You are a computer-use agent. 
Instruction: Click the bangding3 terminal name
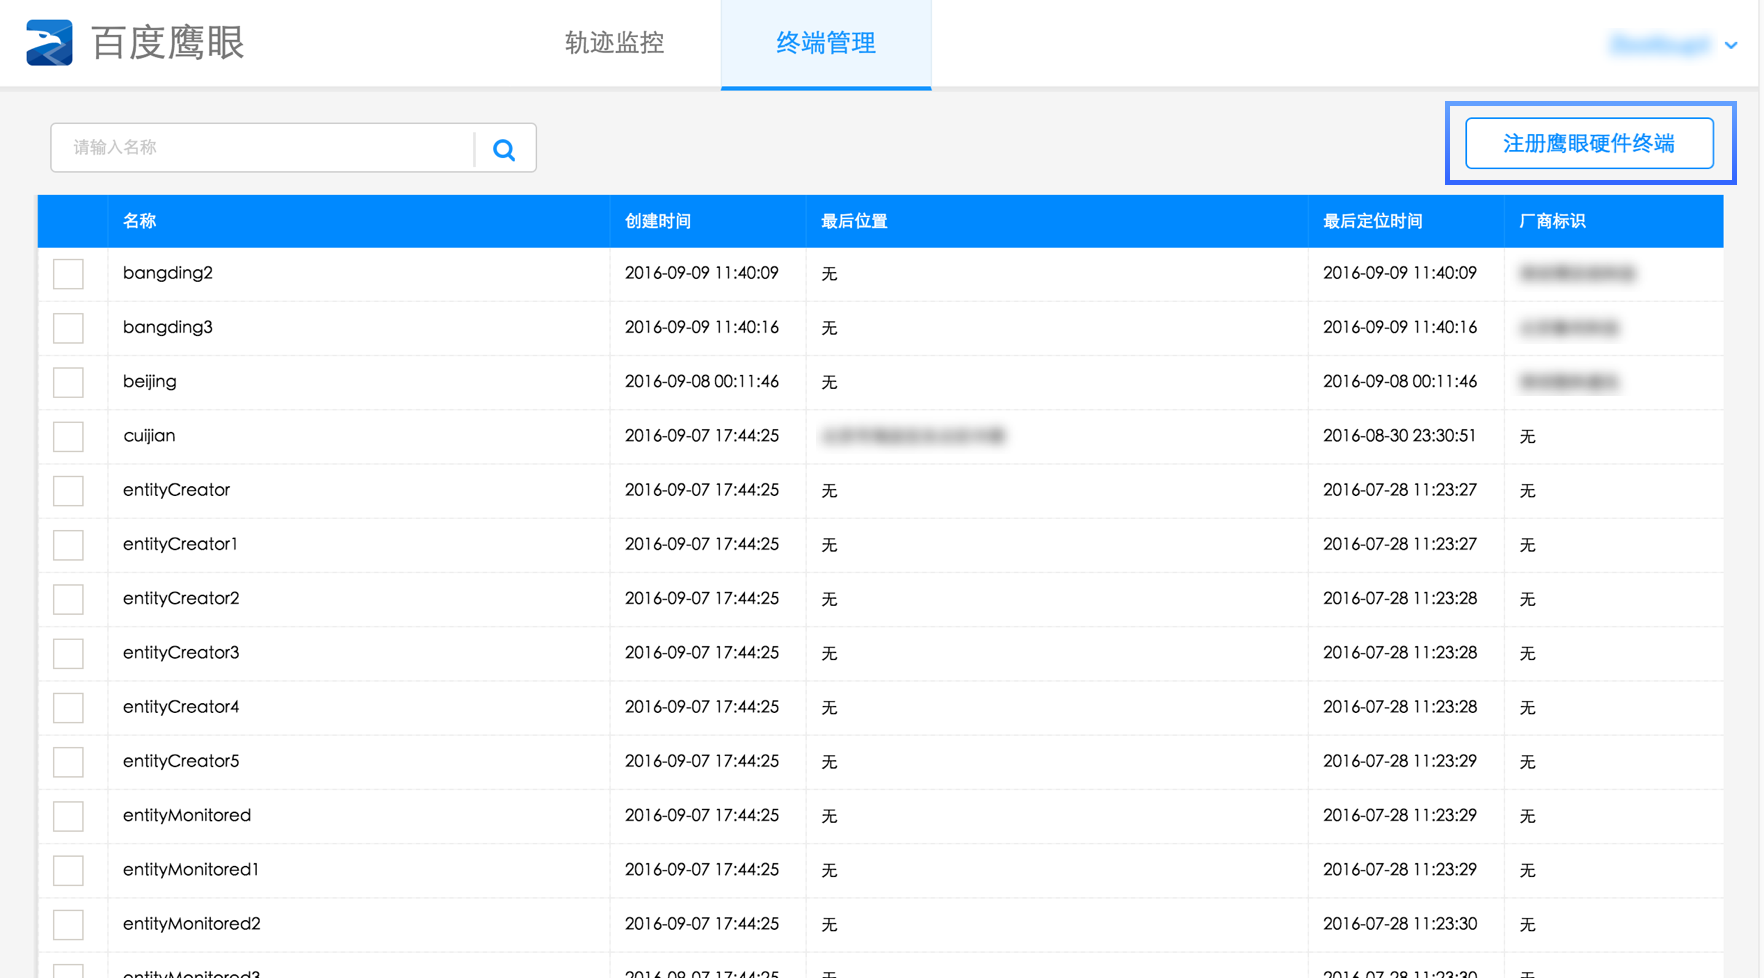(167, 327)
